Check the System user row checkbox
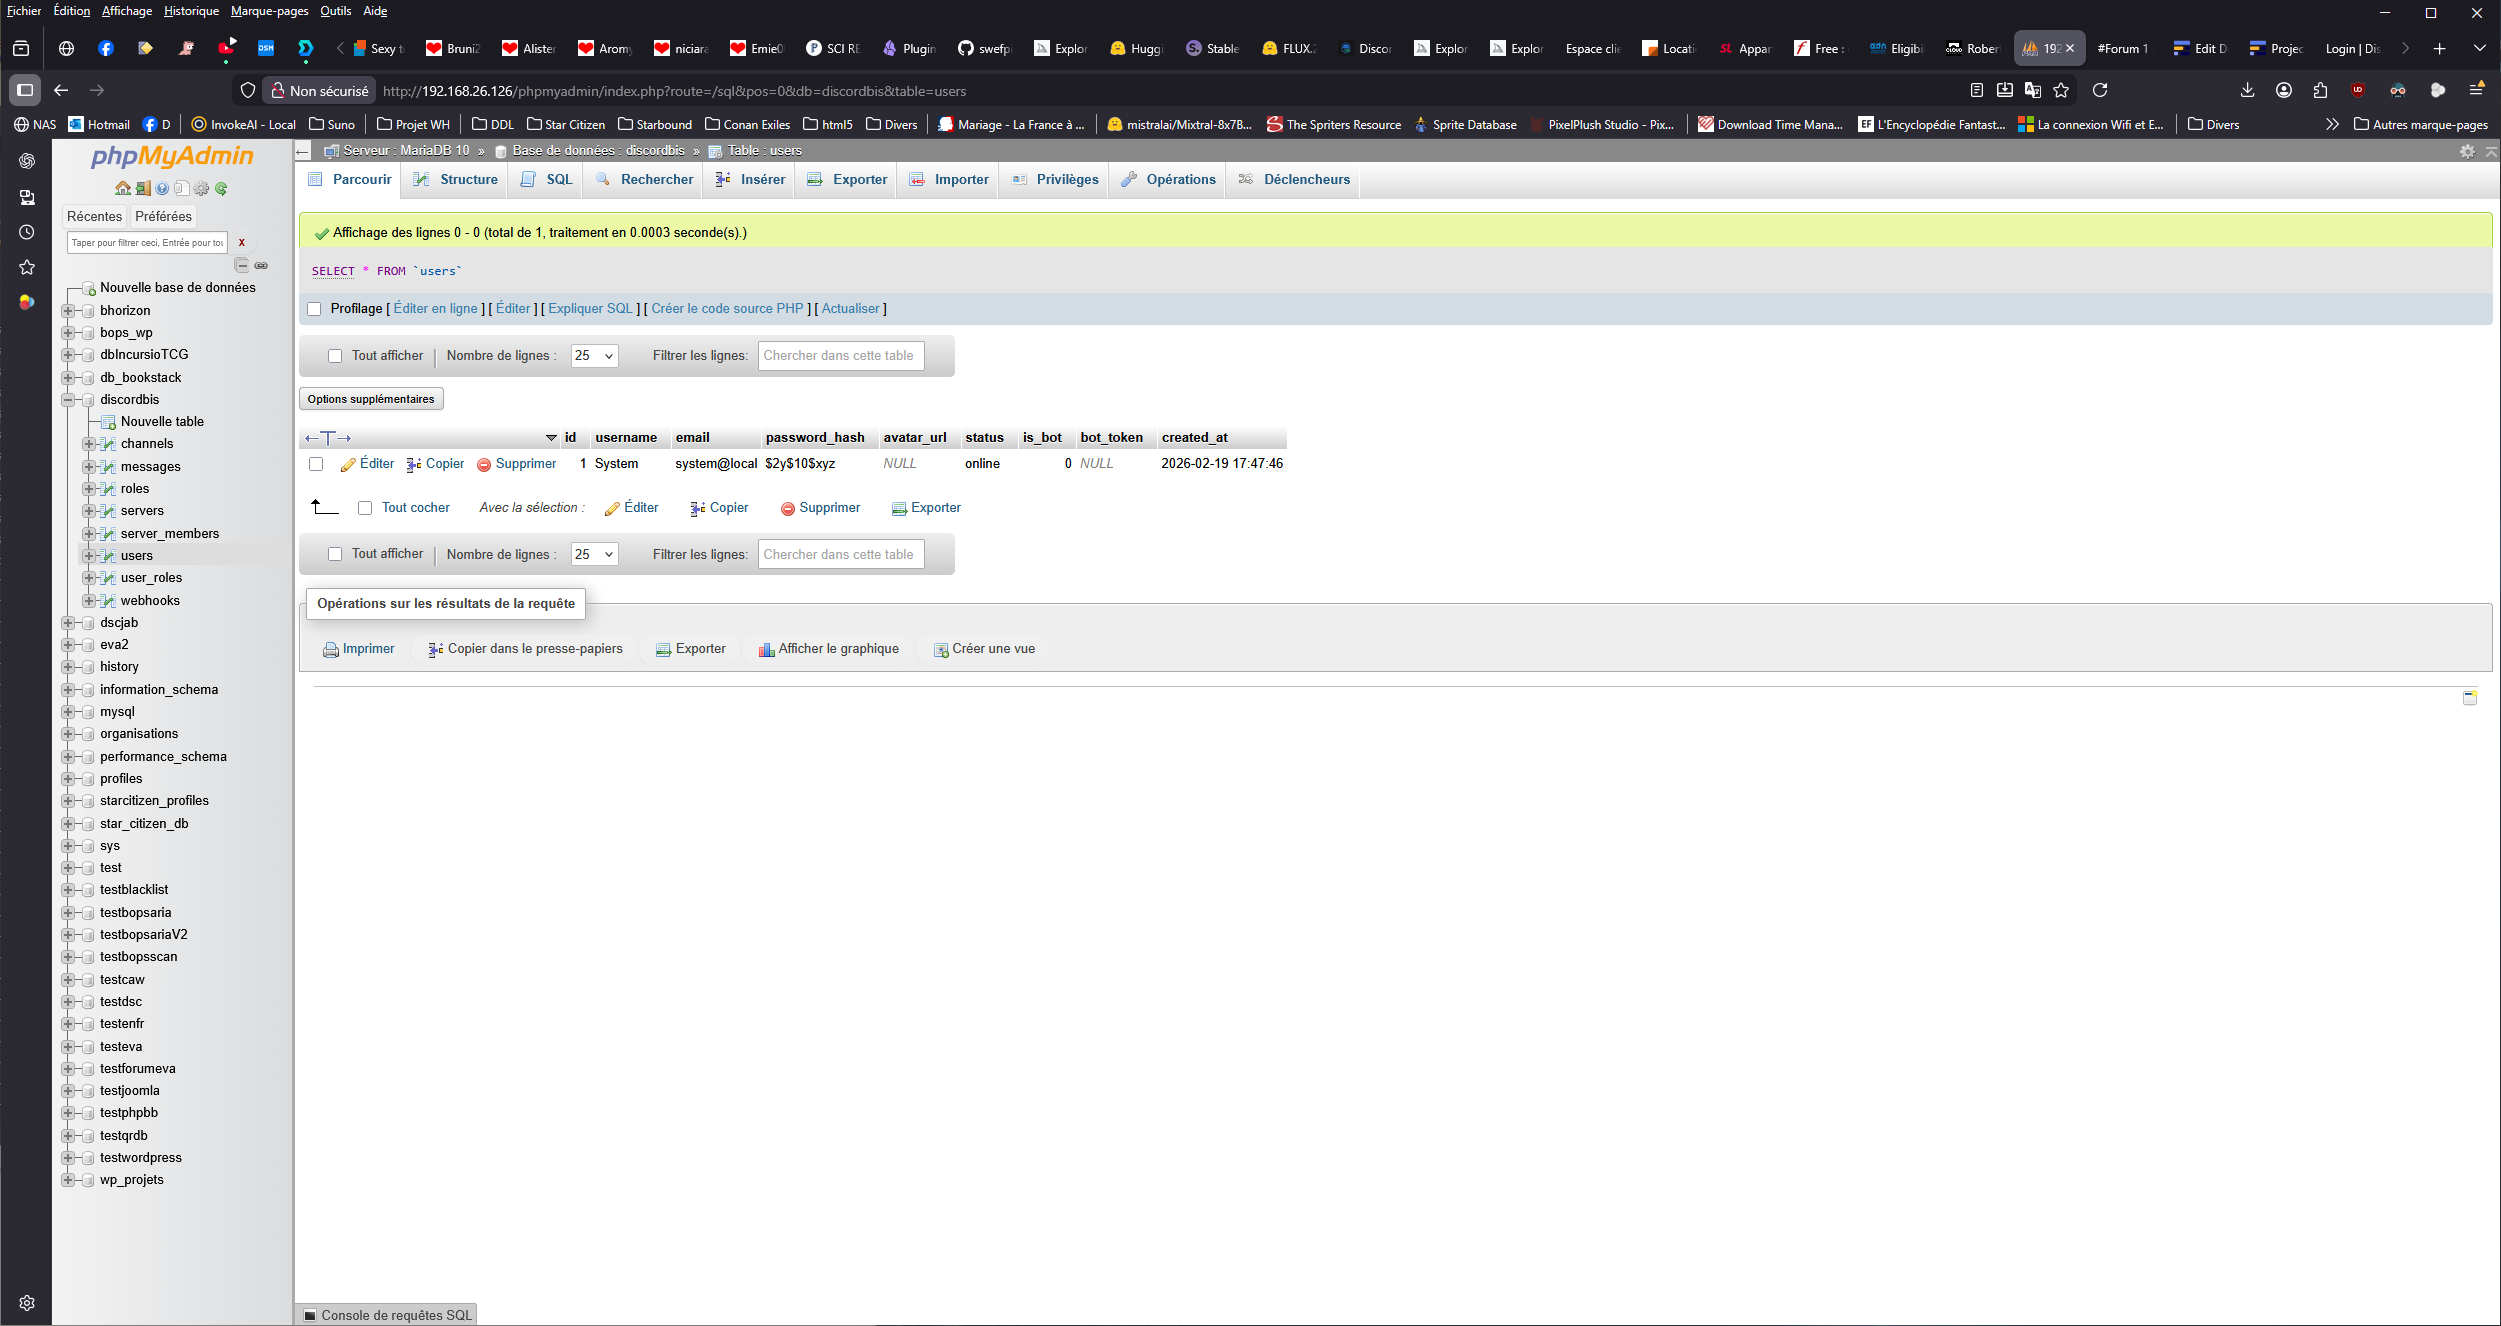This screenshot has width=2501, height=1326. (316, 464)
